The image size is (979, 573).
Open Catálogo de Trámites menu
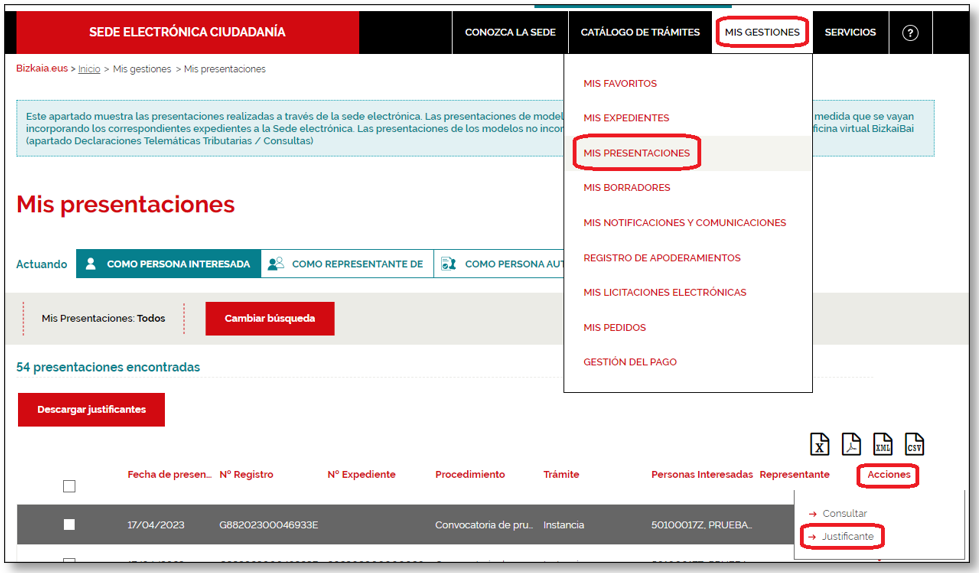tap(640, 32)
